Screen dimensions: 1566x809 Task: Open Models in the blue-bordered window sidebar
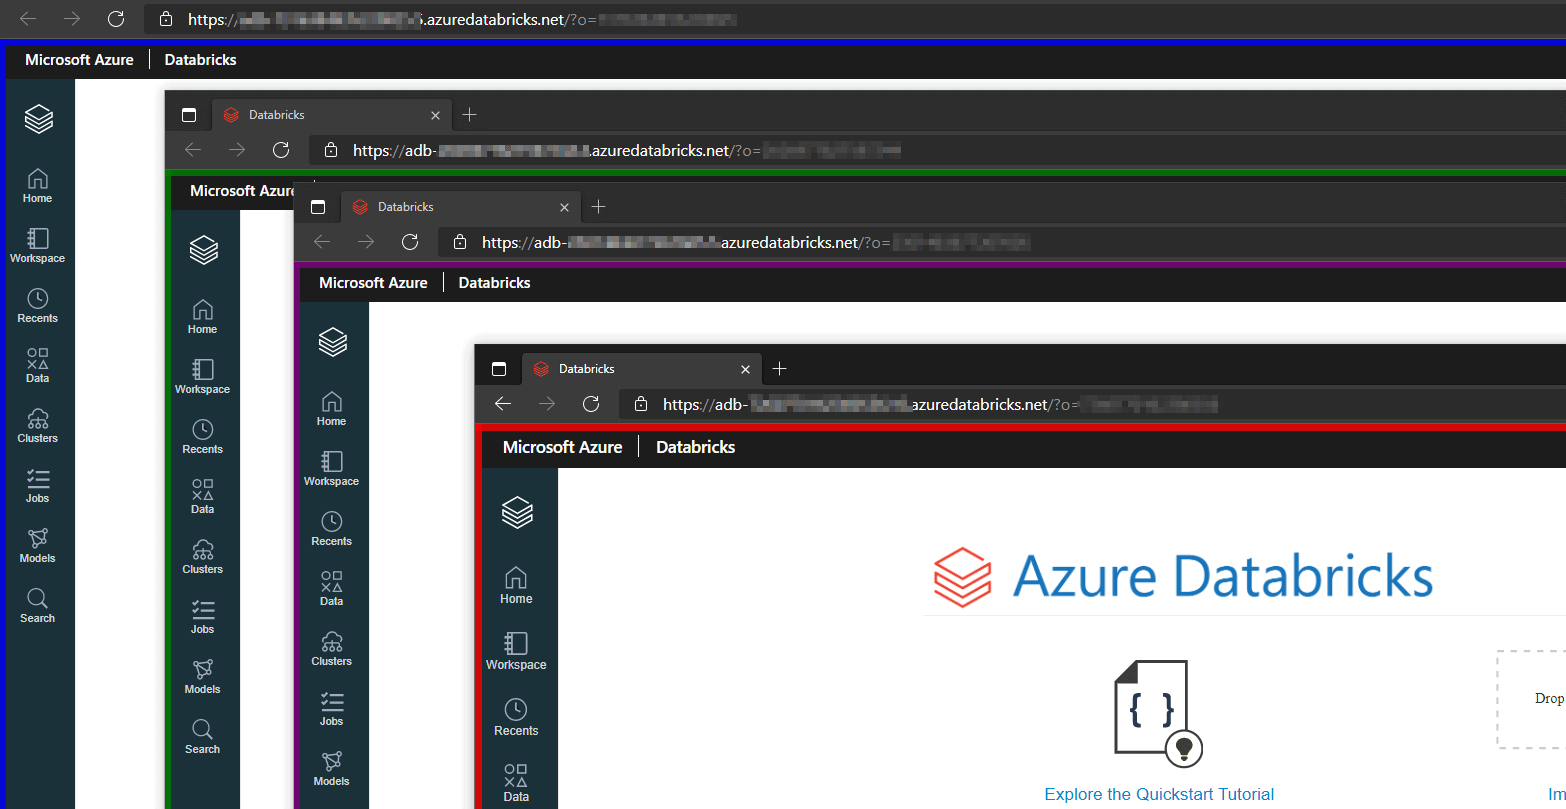[x=37, y=546]
